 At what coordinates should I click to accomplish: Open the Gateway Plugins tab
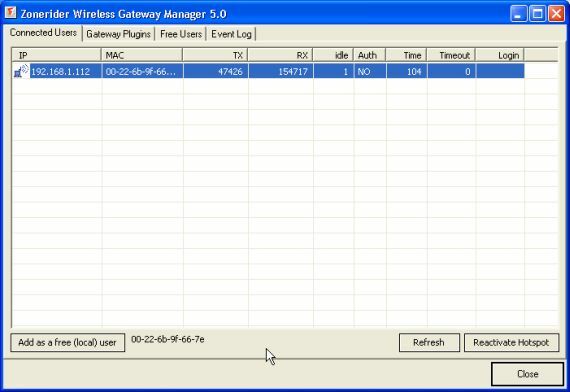(119, 34)
